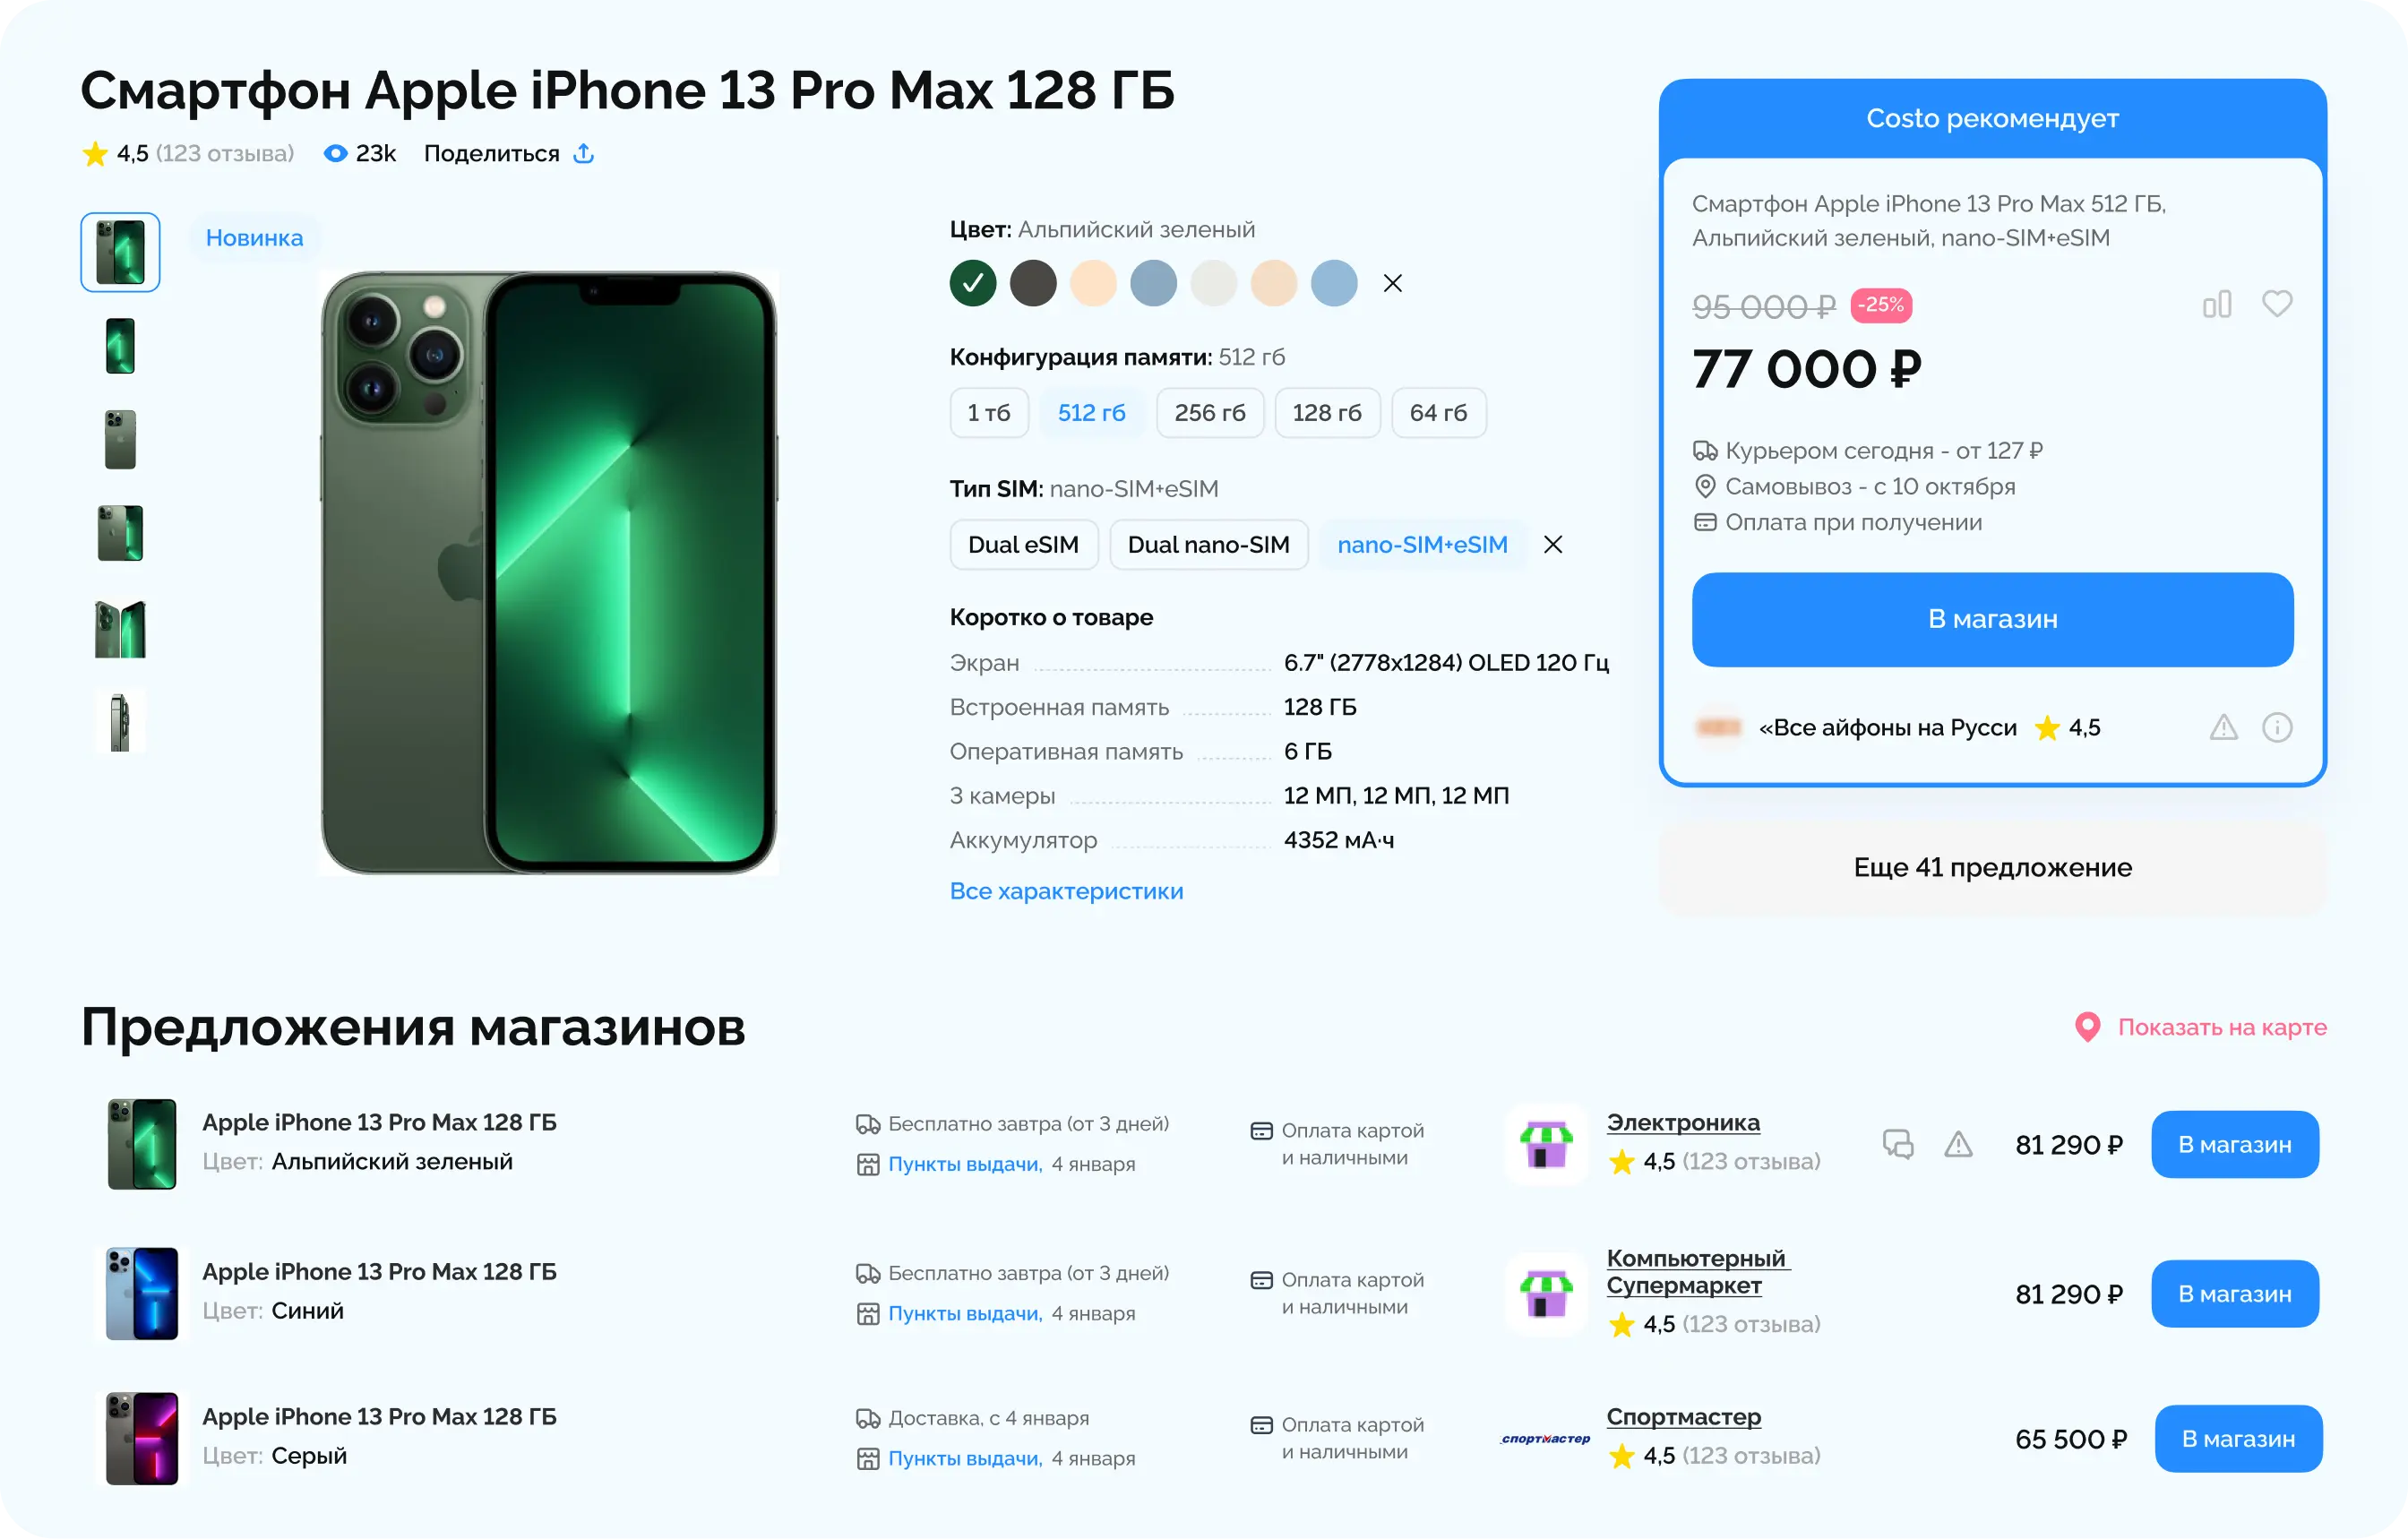This screenshot has height=1539, width=2408.
Task: Select the 256 гб memory option
Action: tap(1210, 413)
